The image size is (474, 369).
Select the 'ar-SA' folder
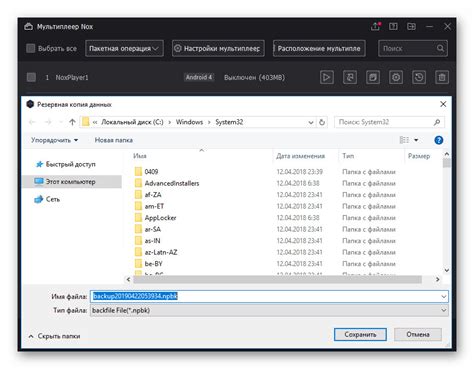(x=153, y=229)
